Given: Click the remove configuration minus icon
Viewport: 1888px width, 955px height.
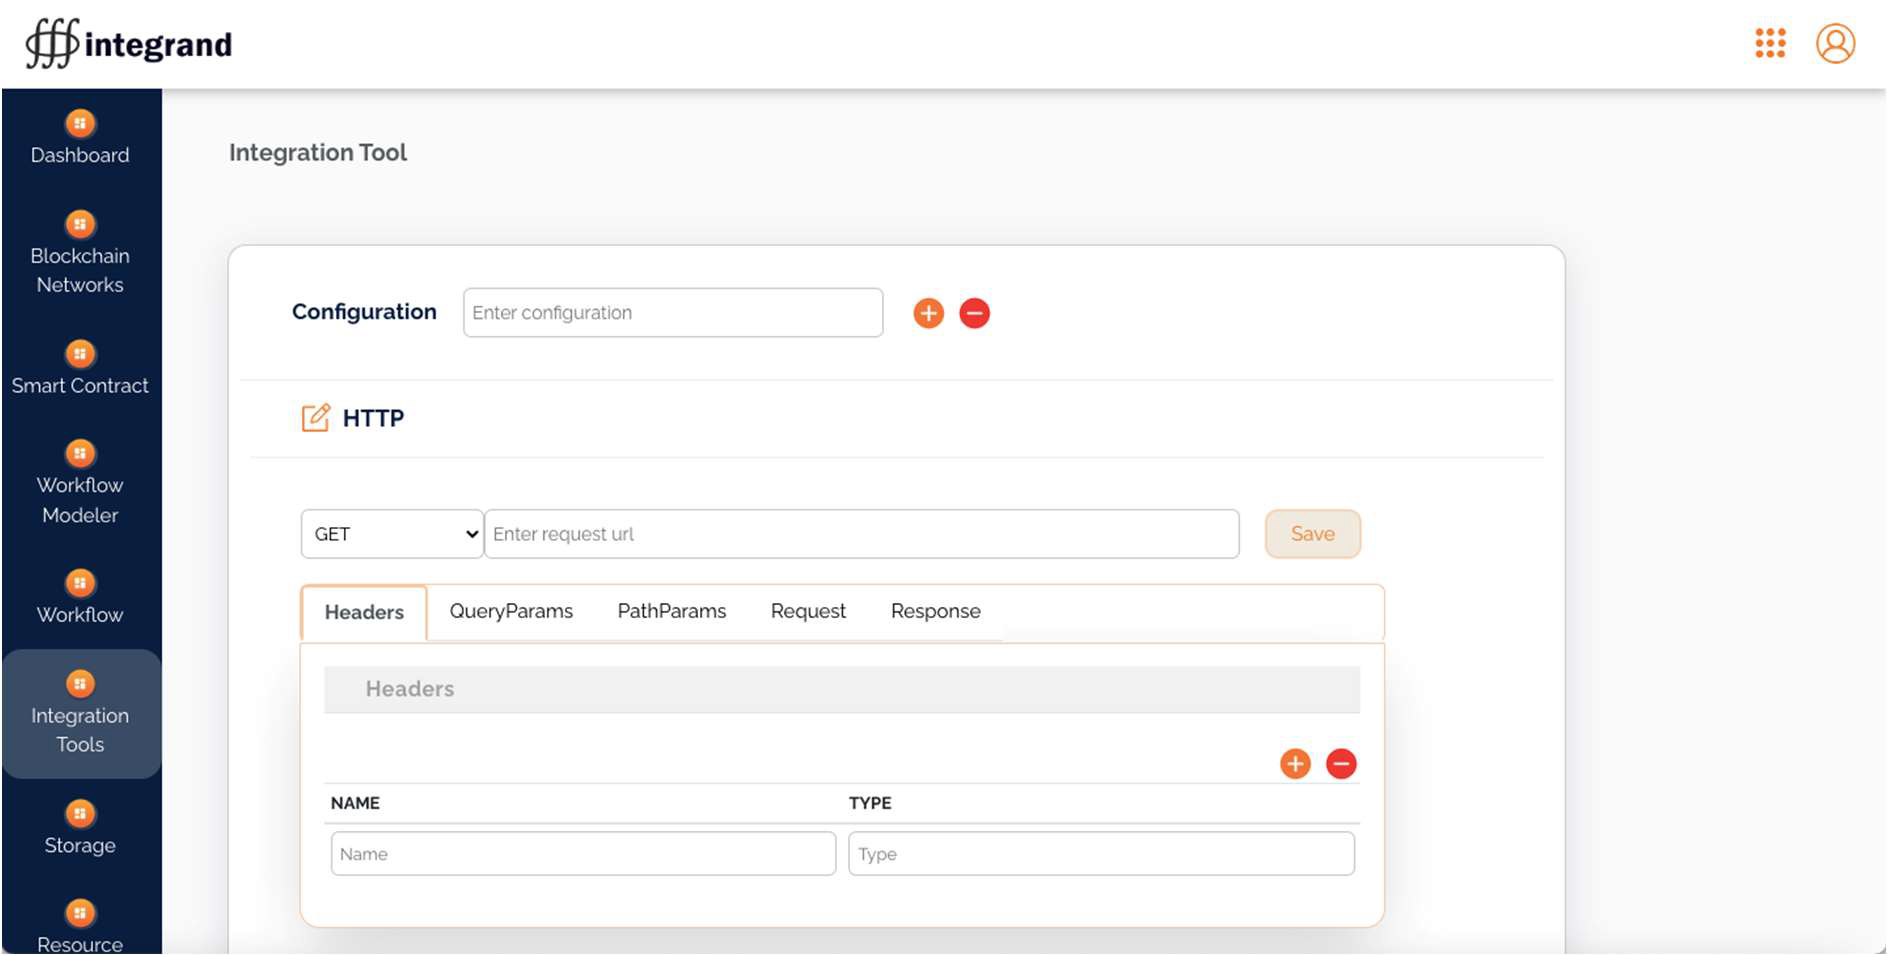Looking at the screenshot, I should point(974,313).
